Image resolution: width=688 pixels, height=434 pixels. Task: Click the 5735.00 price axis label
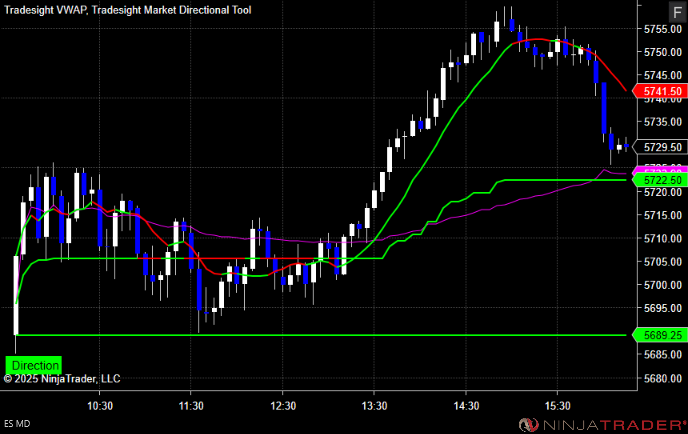point(663,122)
